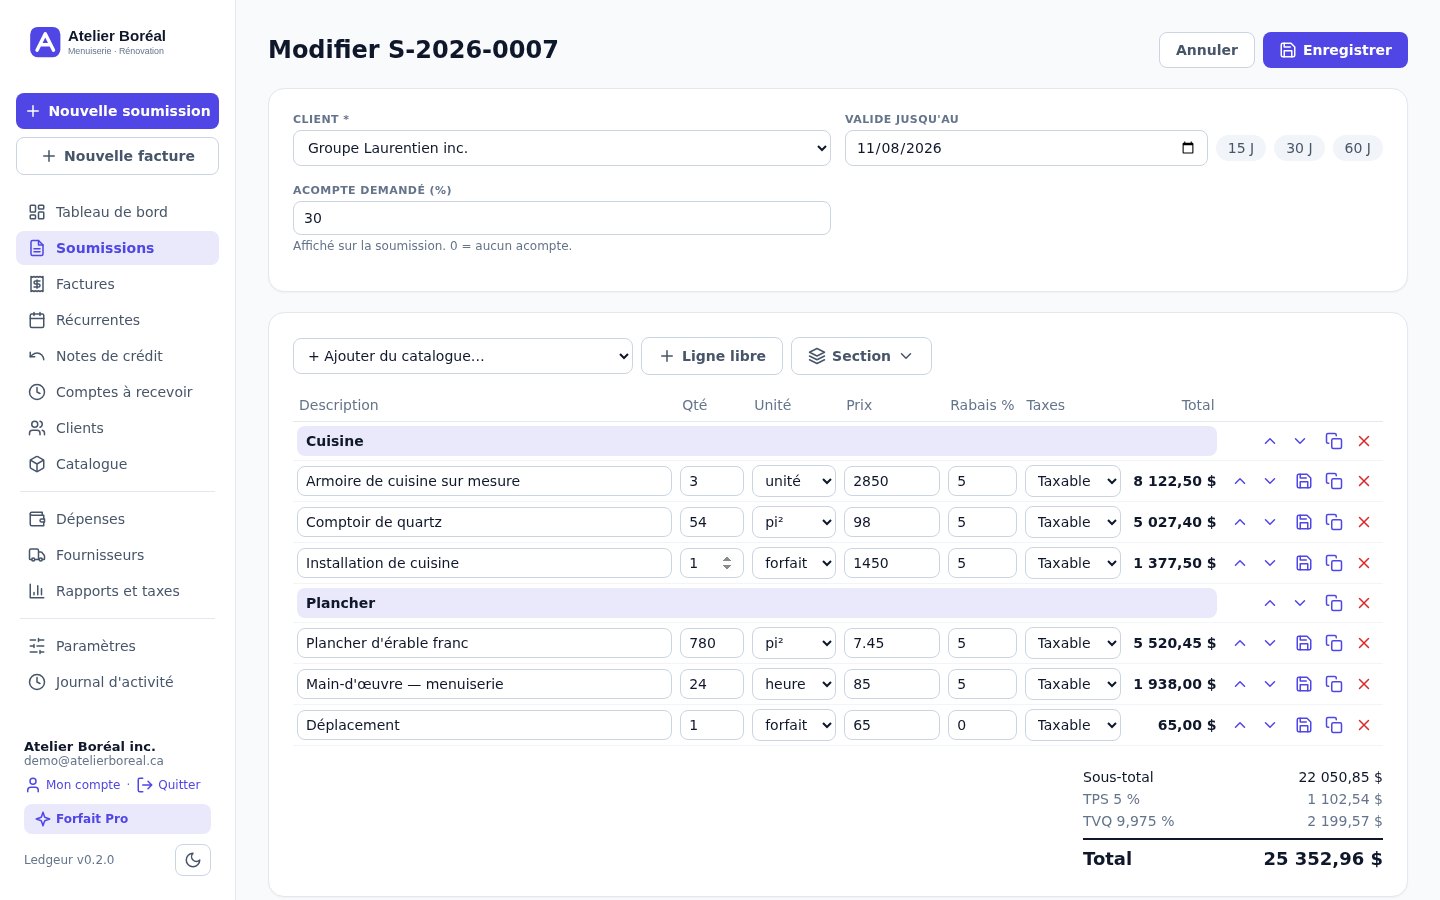Set validity to 30 J

(x=1300, y=148)
